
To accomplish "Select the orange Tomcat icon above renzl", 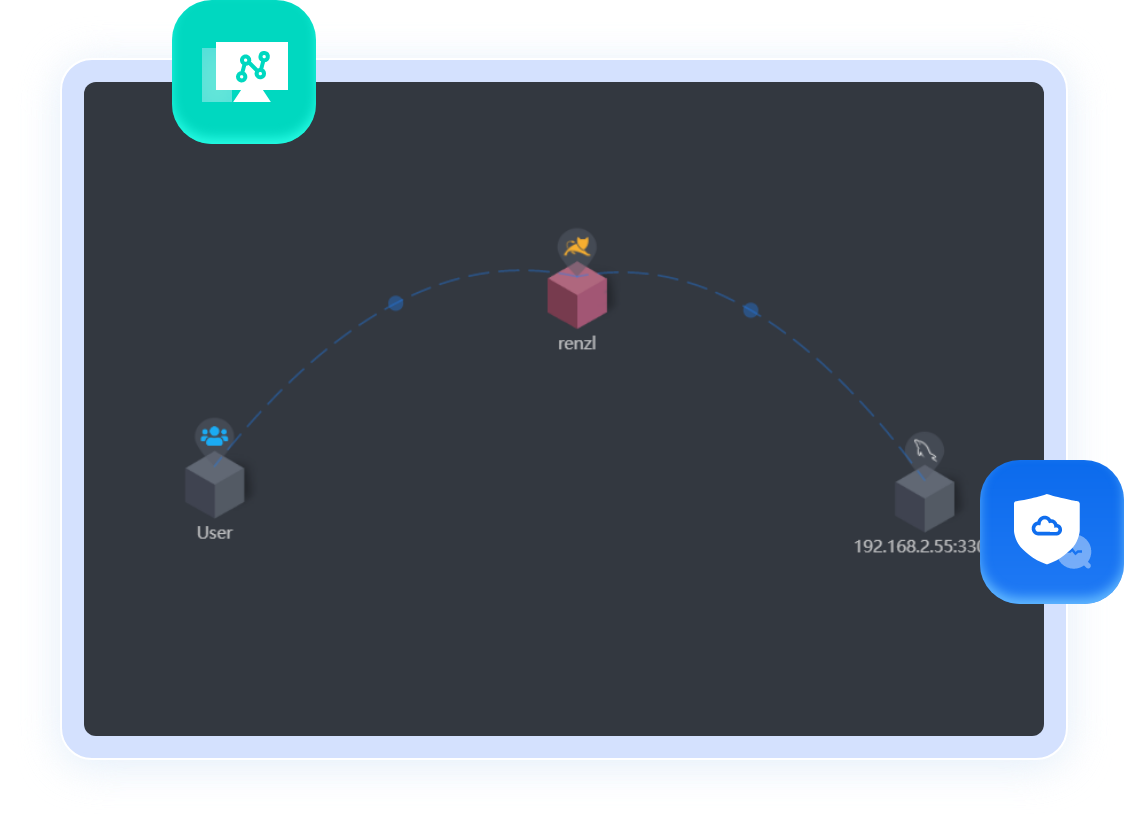I will 576,246.
